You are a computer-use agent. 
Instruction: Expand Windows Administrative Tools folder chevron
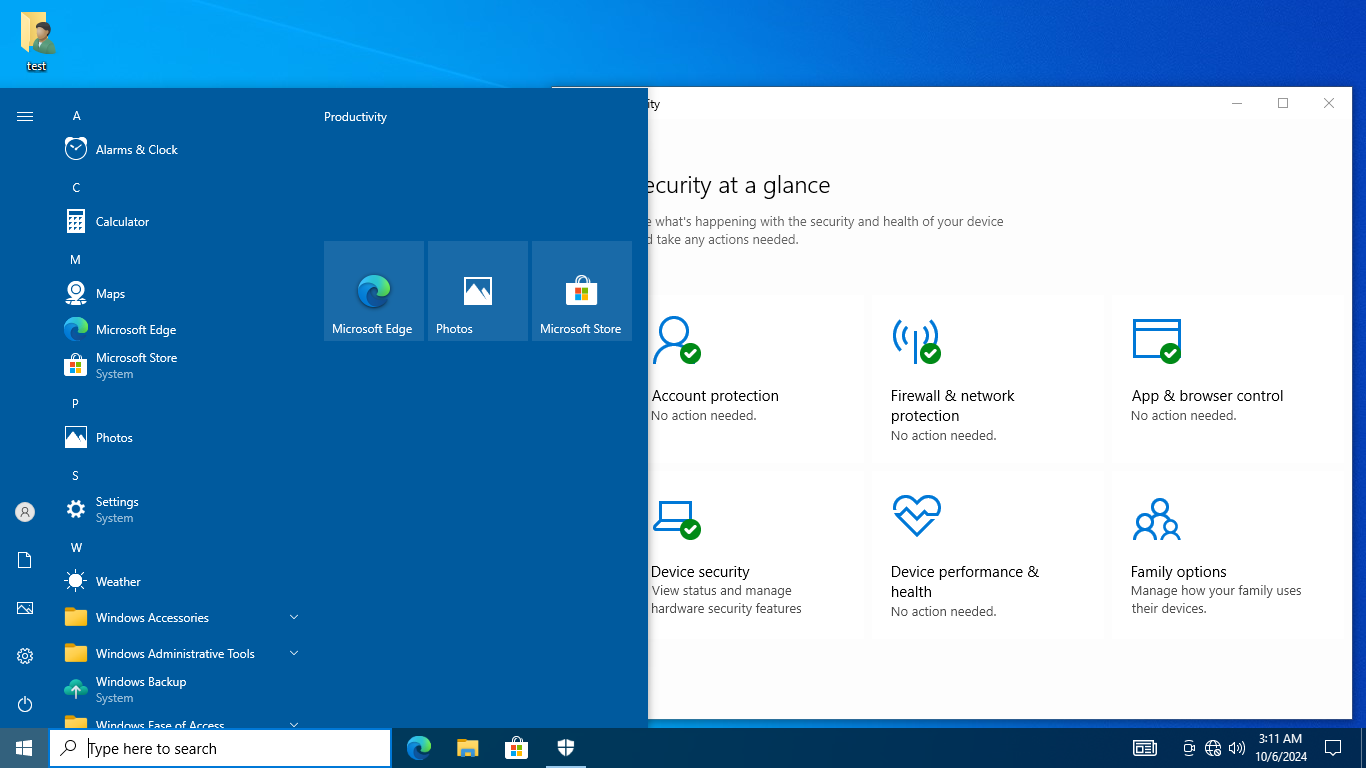pyautogui.click(x=294, y=653)
